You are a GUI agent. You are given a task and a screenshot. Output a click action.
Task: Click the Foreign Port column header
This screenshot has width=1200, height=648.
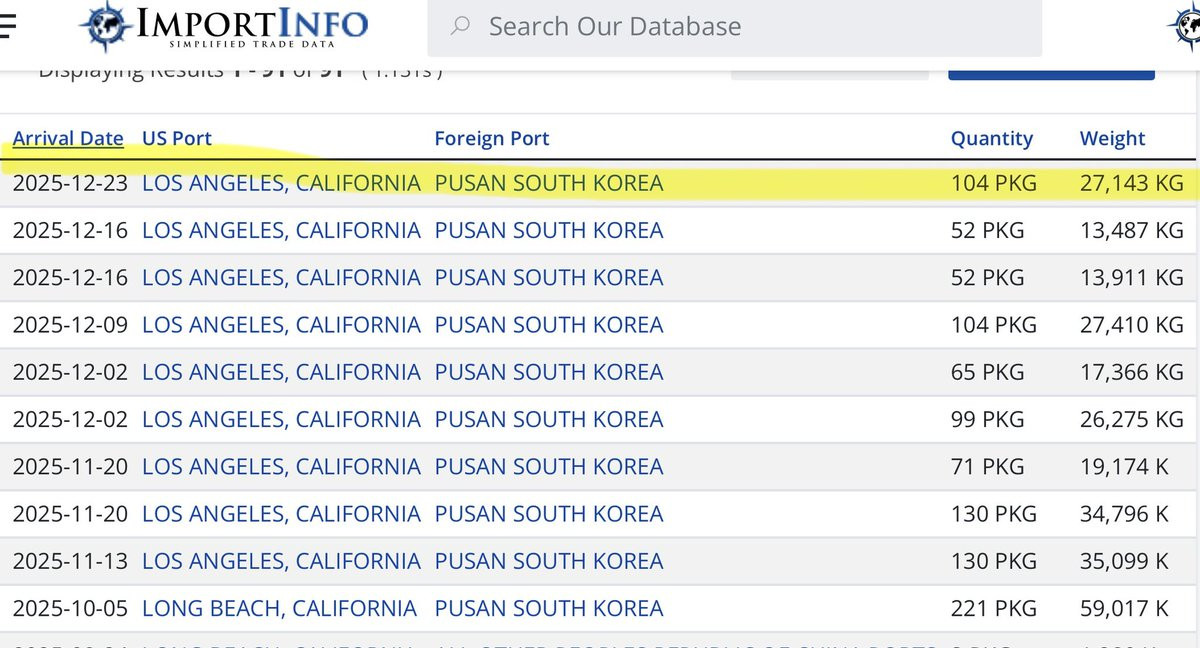tap(491, 139)
